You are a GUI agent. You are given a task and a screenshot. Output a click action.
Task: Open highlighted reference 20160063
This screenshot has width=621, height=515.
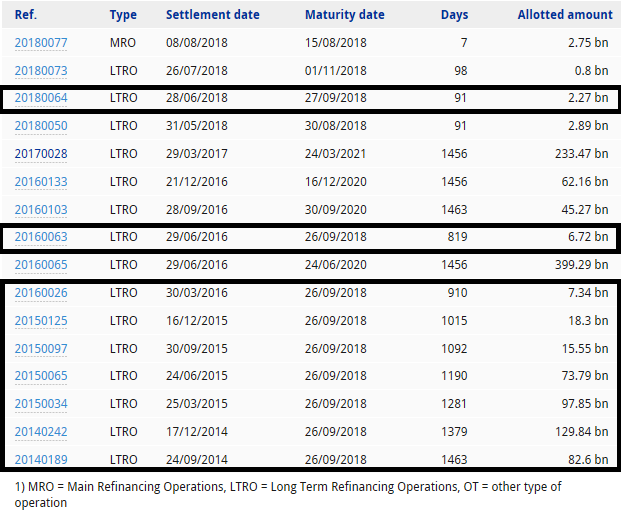[x=41, y=237]
